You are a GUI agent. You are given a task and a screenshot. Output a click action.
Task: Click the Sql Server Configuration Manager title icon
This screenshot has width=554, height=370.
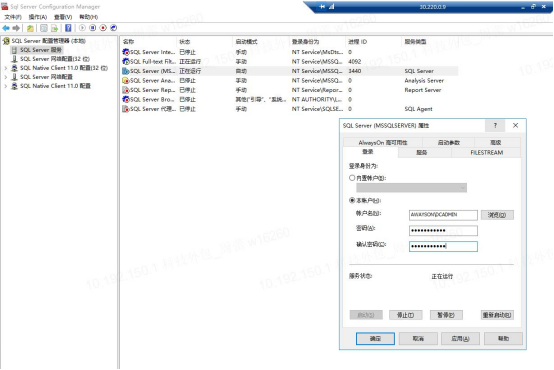(5, 6)
